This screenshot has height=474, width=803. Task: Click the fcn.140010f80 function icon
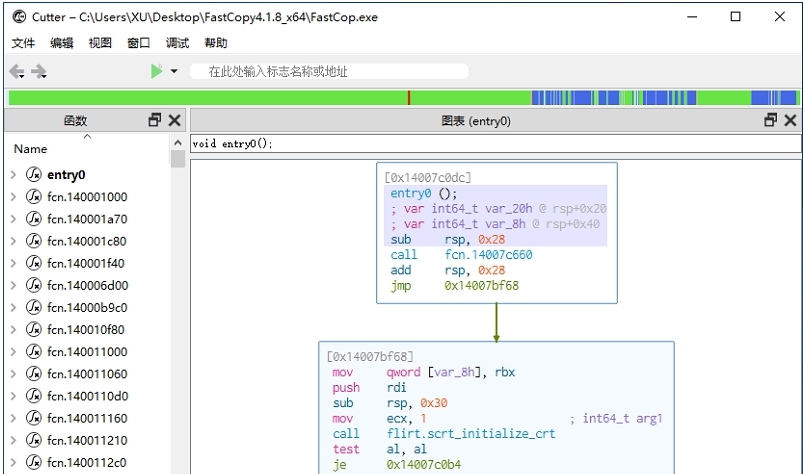coord(34,329)
